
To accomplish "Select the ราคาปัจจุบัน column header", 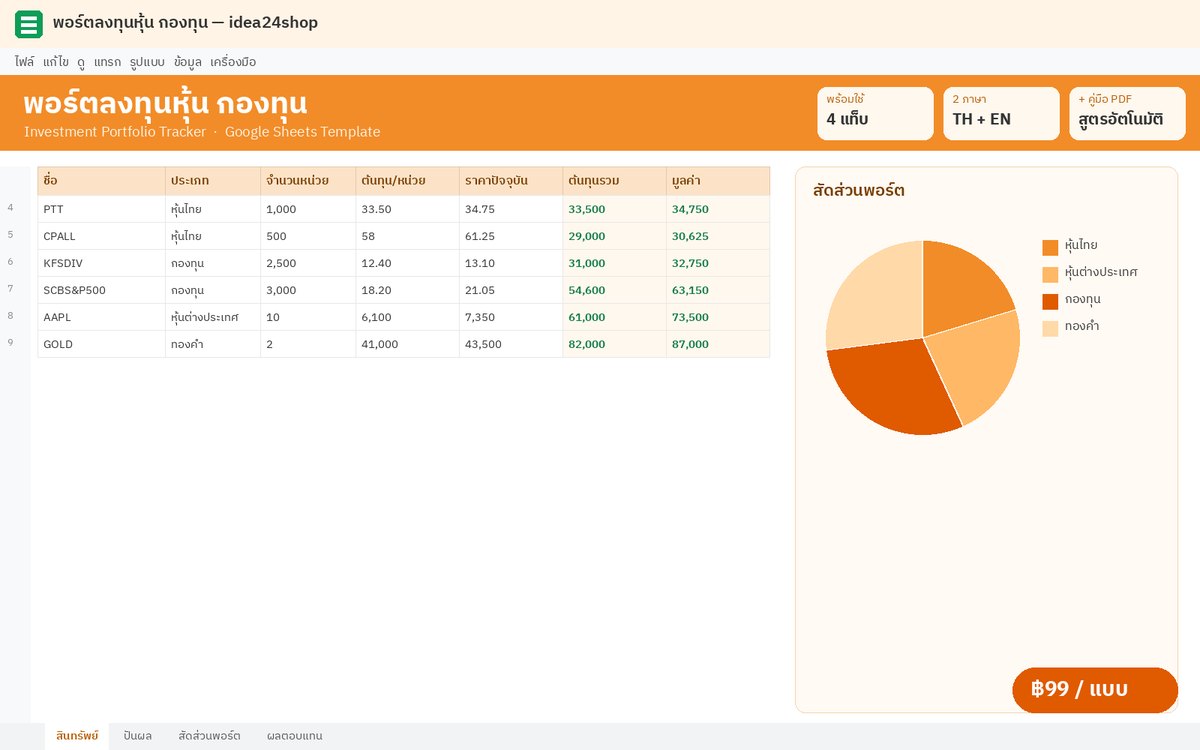I will 511,181.
